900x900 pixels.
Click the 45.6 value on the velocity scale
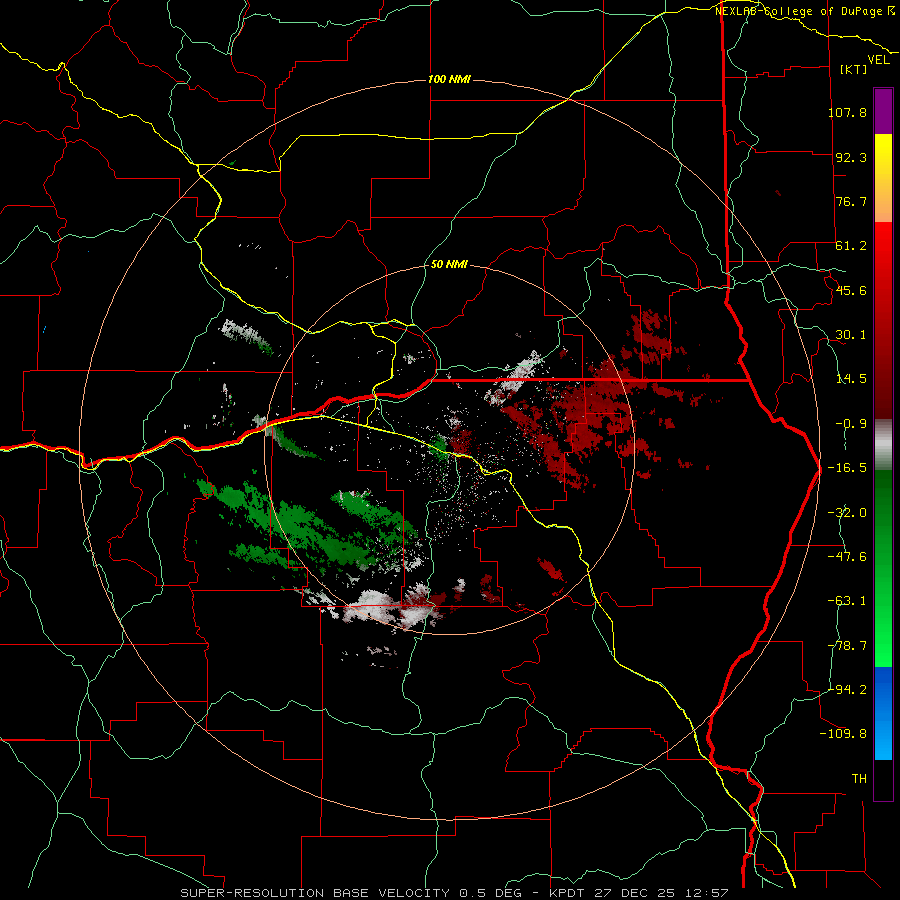click(851, 290)
